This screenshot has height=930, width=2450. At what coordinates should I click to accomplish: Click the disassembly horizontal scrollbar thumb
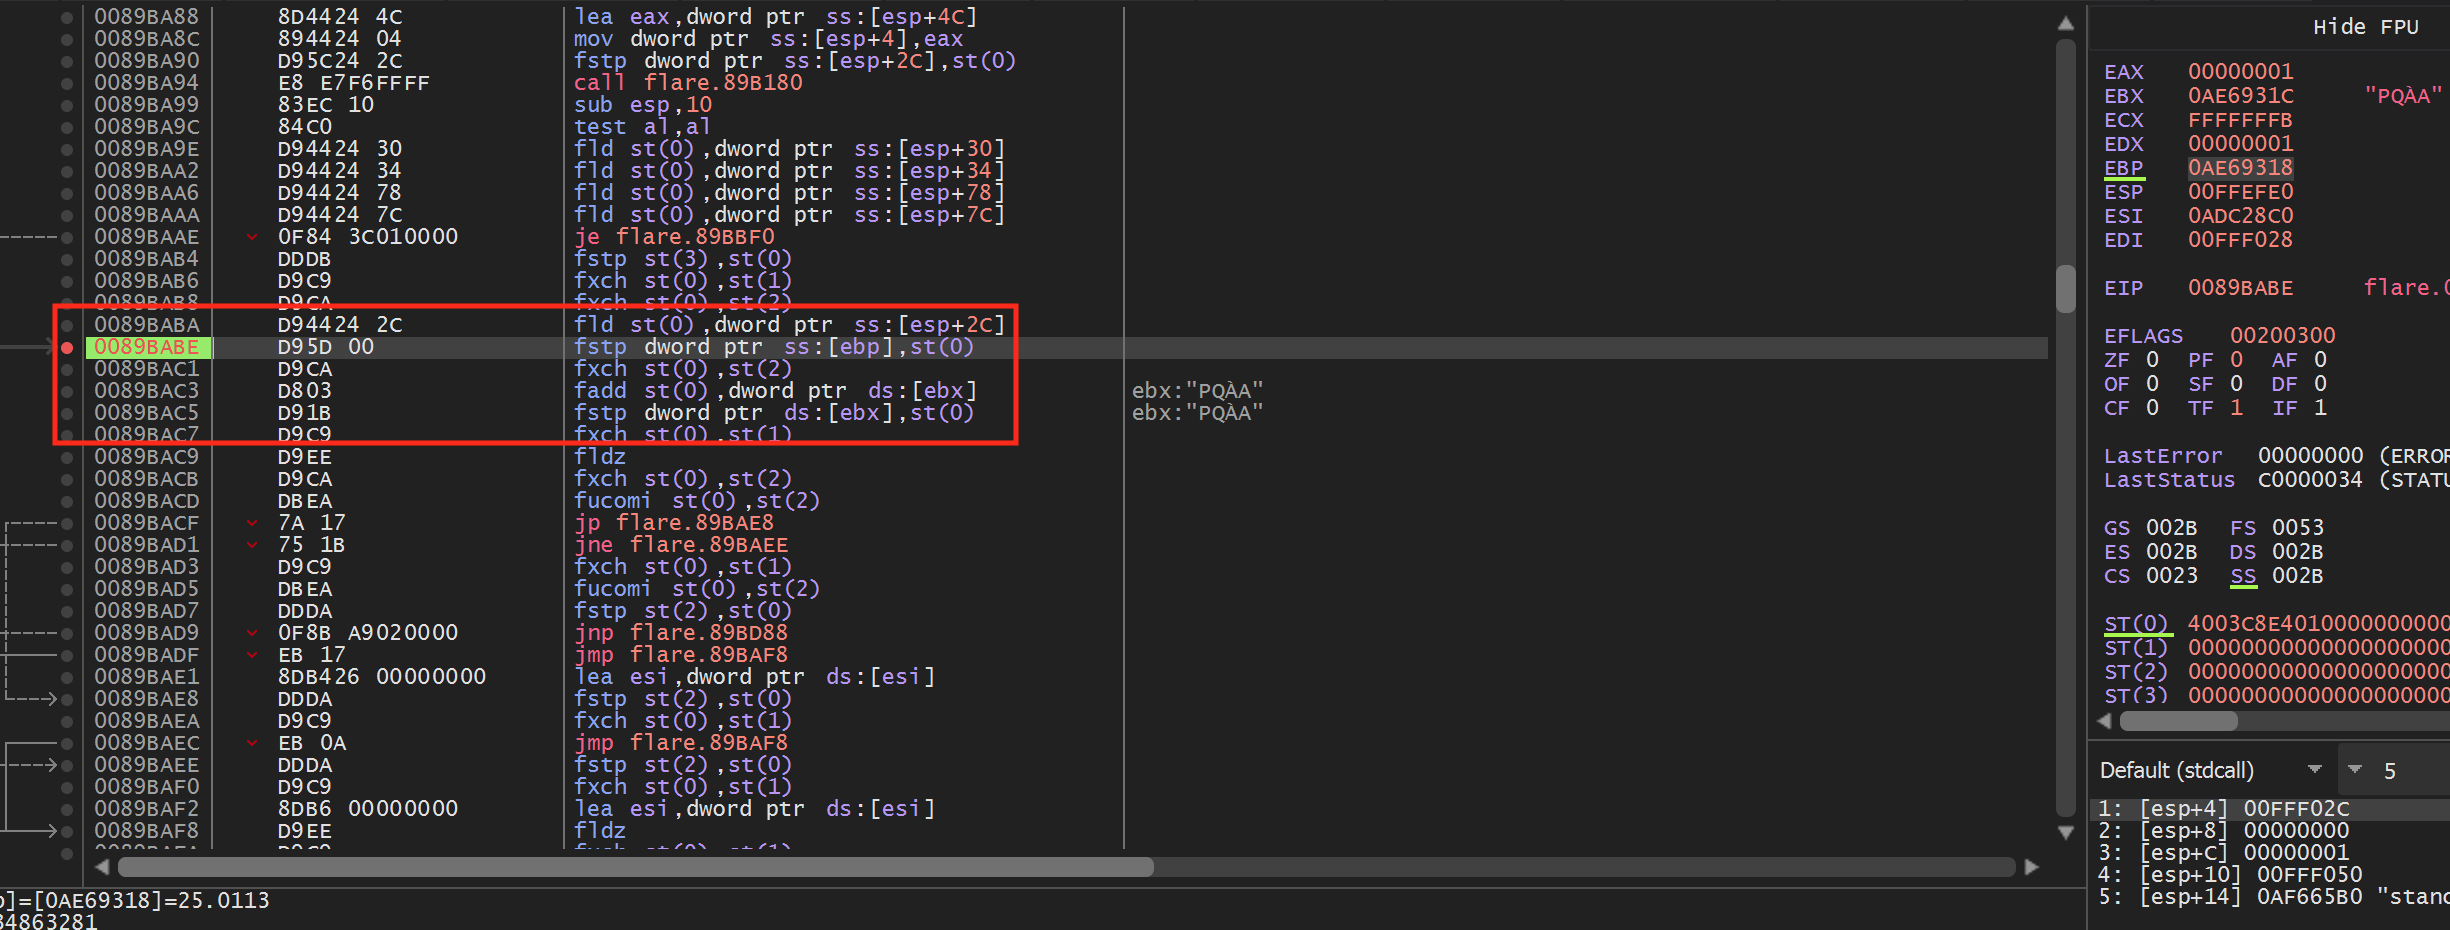pos(635,867)
